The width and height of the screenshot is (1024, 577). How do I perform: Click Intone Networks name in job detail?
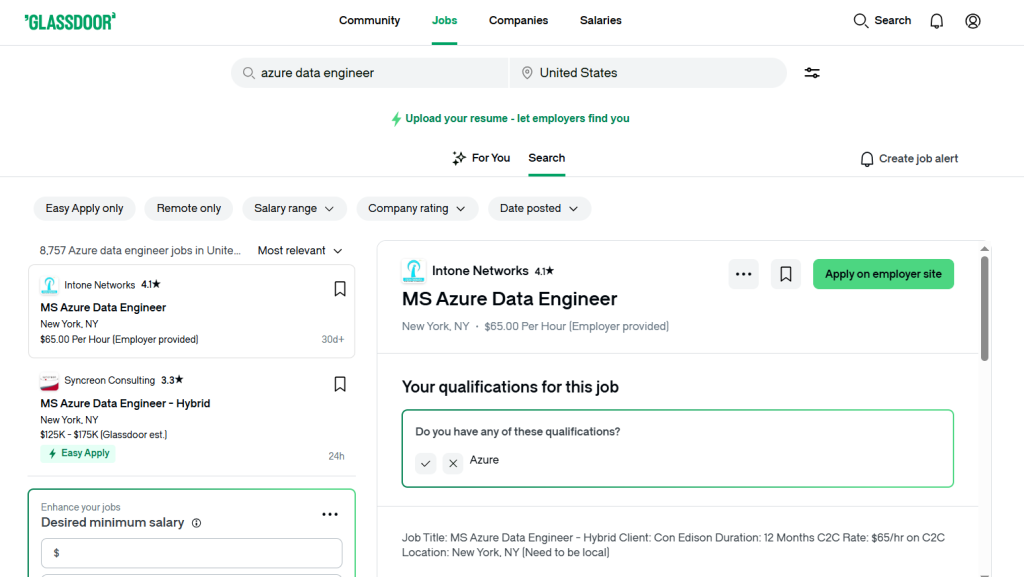pos(480,271)
